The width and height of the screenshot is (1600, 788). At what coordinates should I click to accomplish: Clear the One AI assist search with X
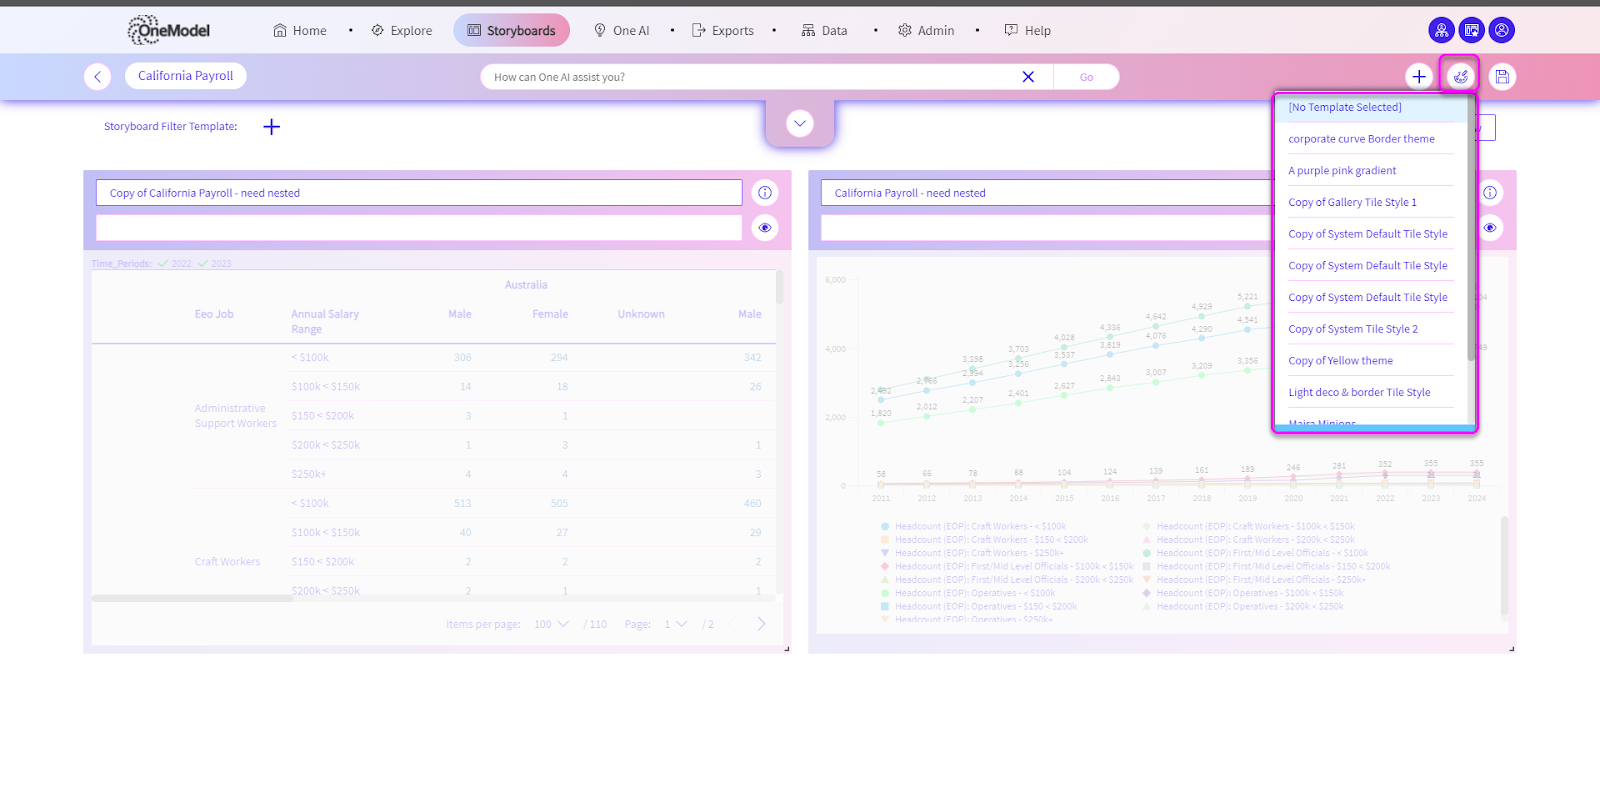[1028, 77]
